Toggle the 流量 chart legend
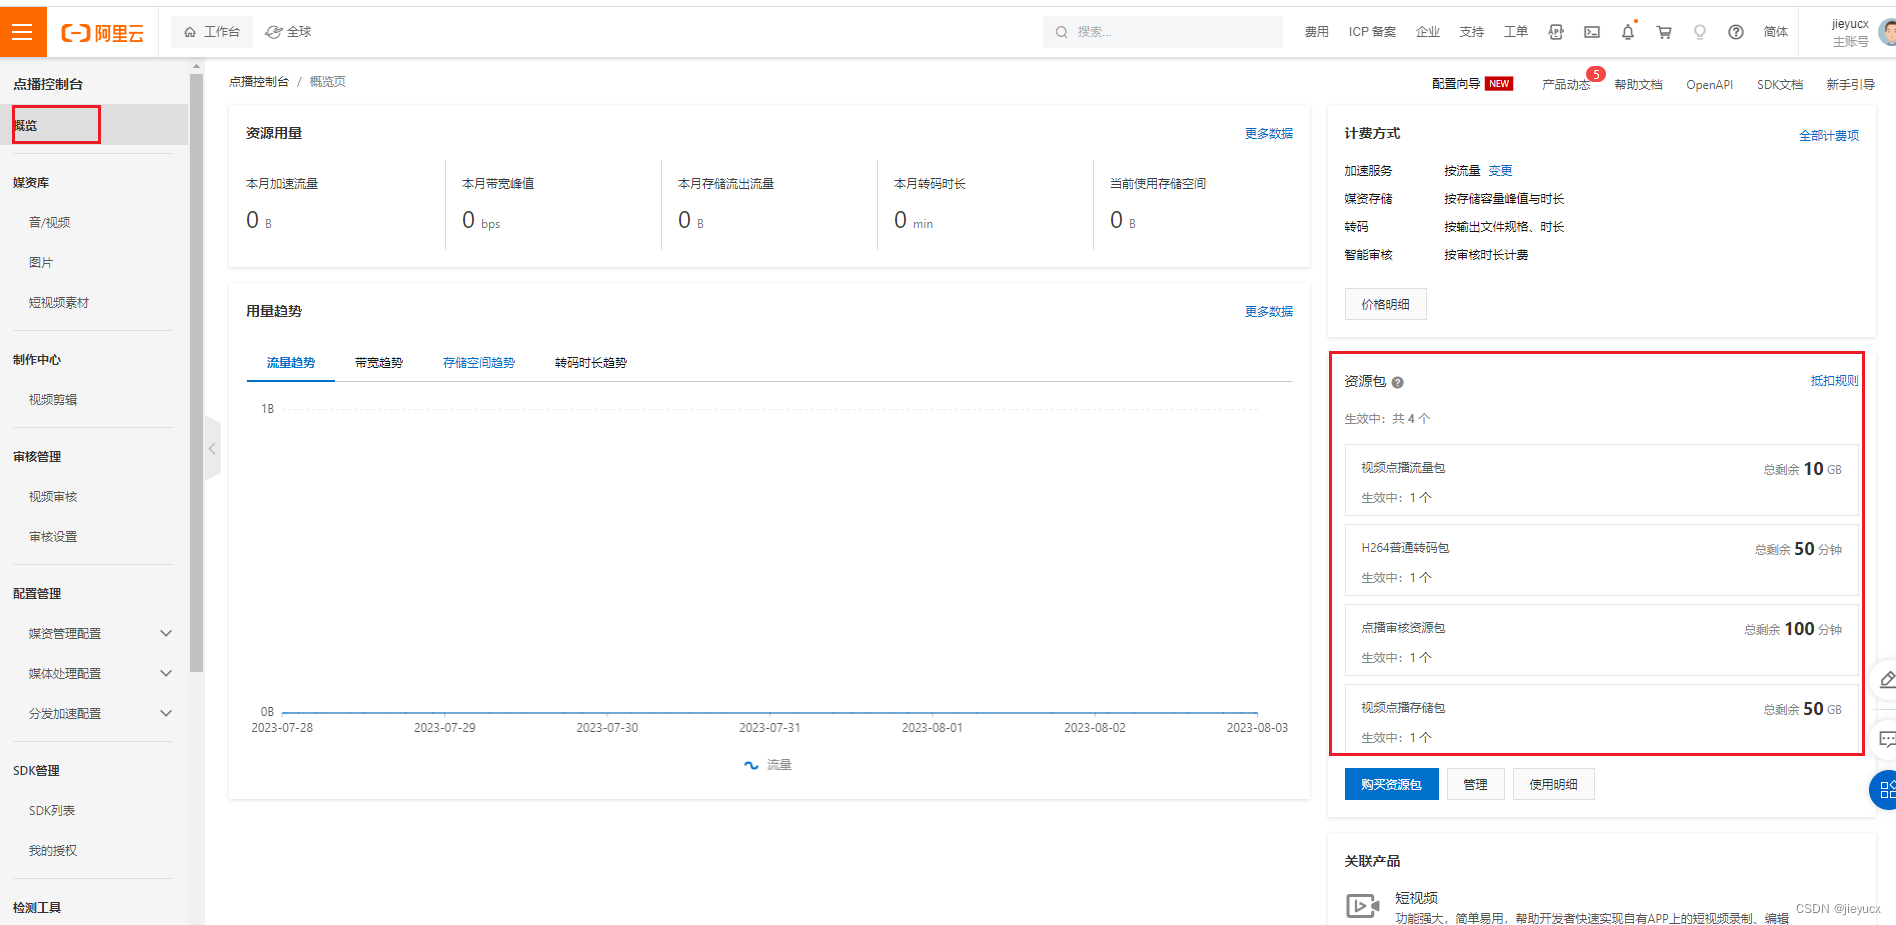Image resolution: width=1896 pixels, height=925 pixels. 768,765
